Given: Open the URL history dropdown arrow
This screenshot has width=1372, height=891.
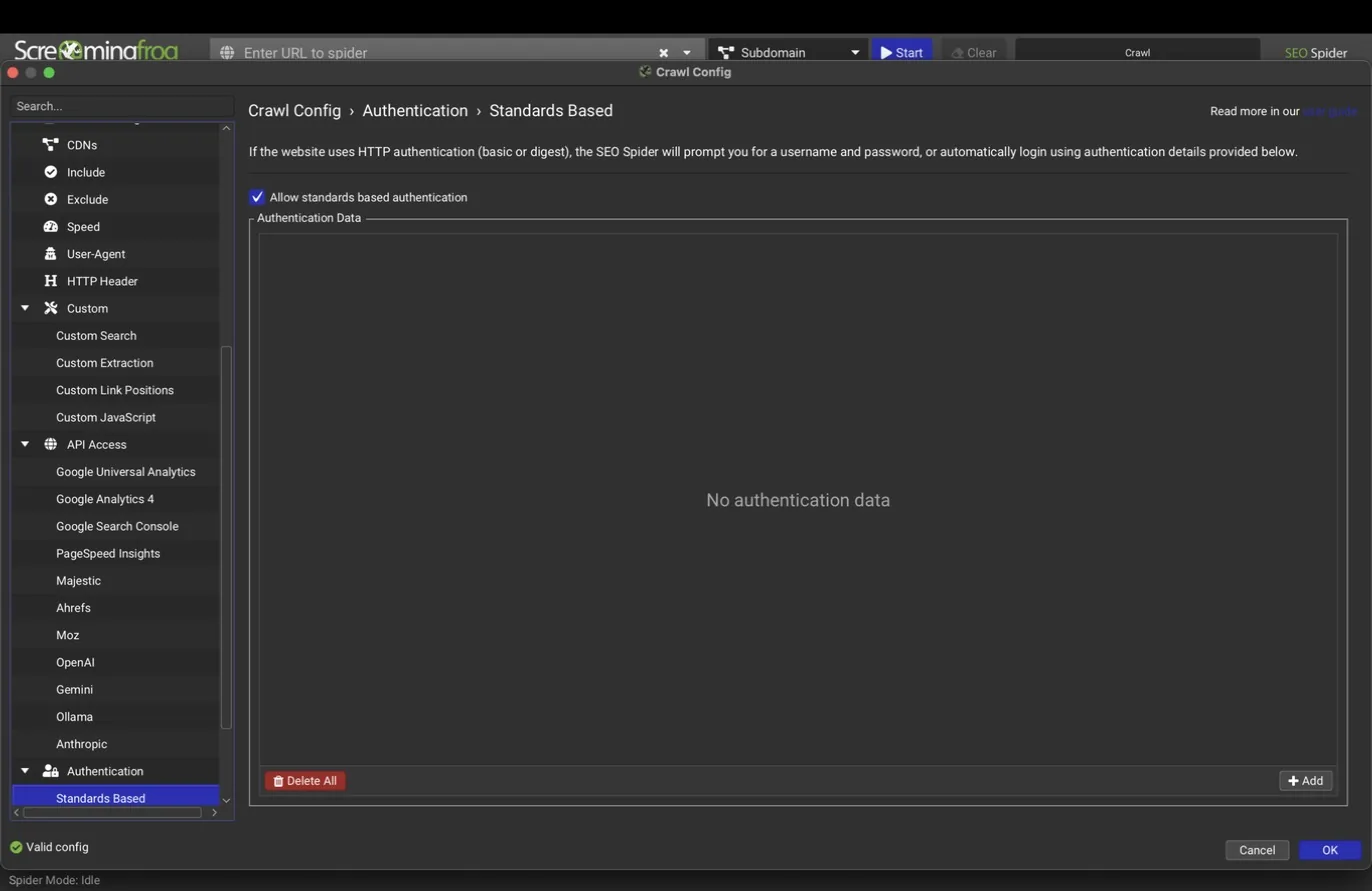Looking at the screenshot, I should 687,52.
